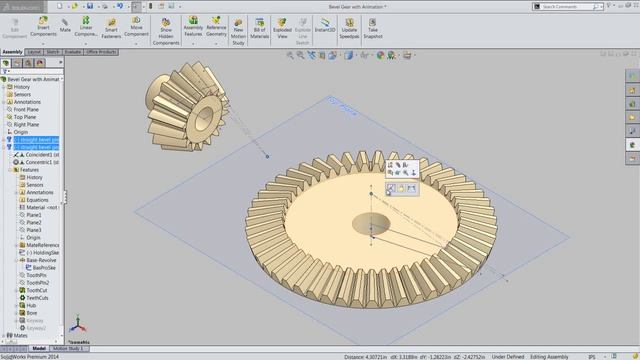640x360 pixels.
Task: Click the Undo arrow icon
Action: click(x=120, y=6)
